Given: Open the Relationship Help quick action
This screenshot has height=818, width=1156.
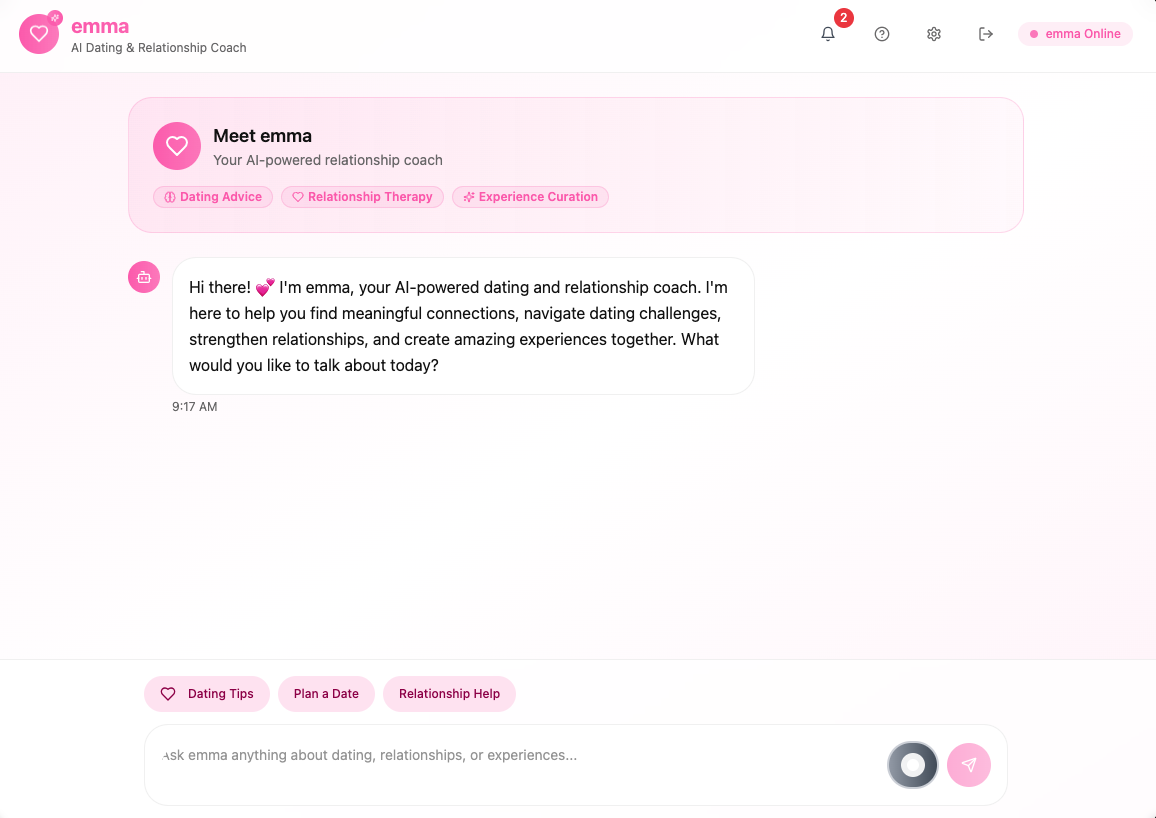Looking at the screenshot, I should (449, 693).
